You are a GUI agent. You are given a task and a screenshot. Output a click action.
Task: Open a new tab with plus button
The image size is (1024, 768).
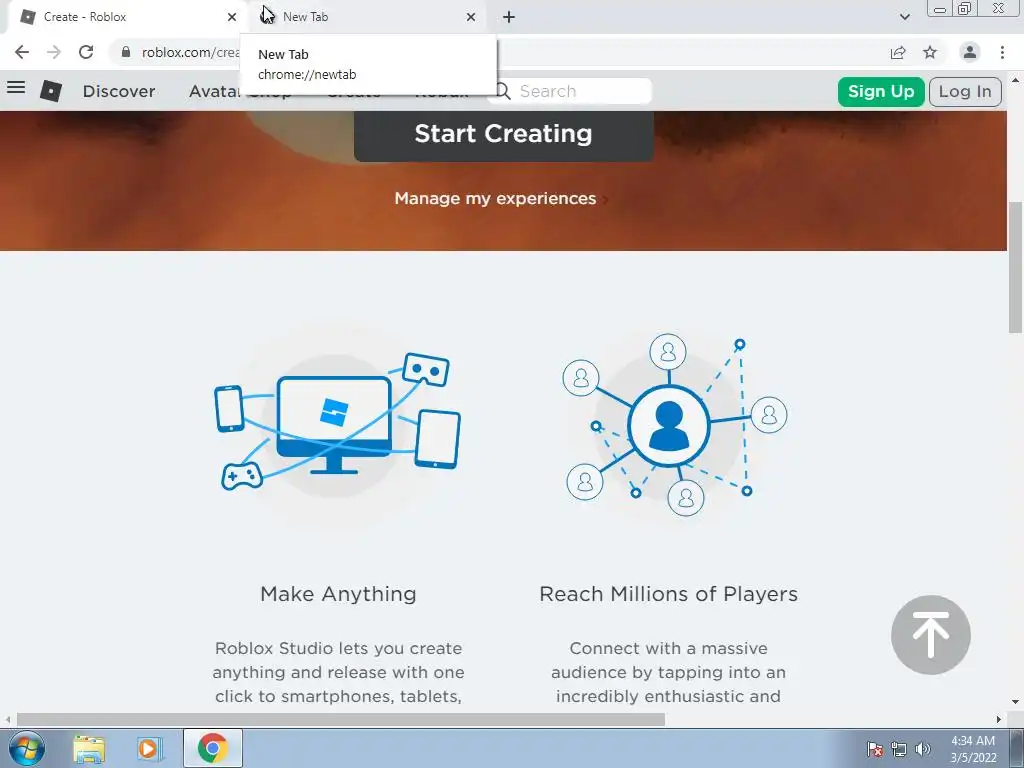click(509, 17)
